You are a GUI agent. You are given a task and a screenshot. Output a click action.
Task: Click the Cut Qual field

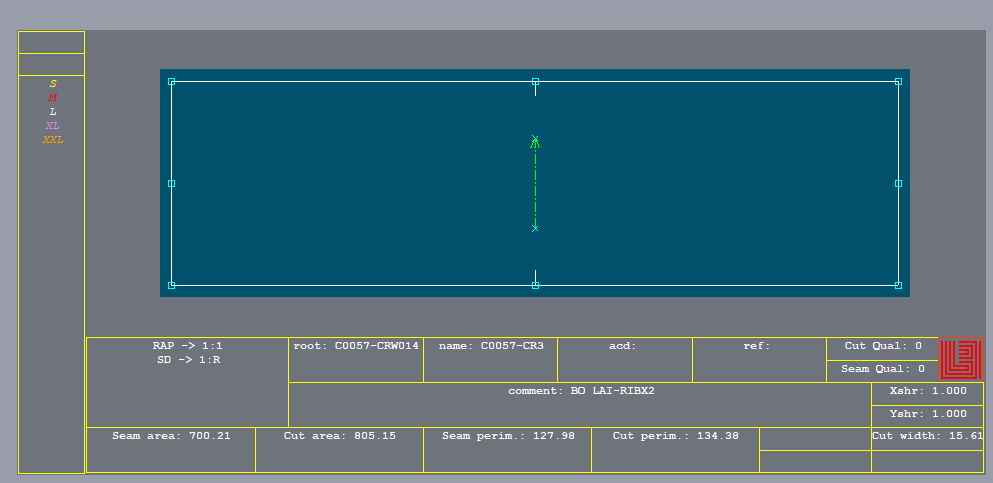[882, 347]
